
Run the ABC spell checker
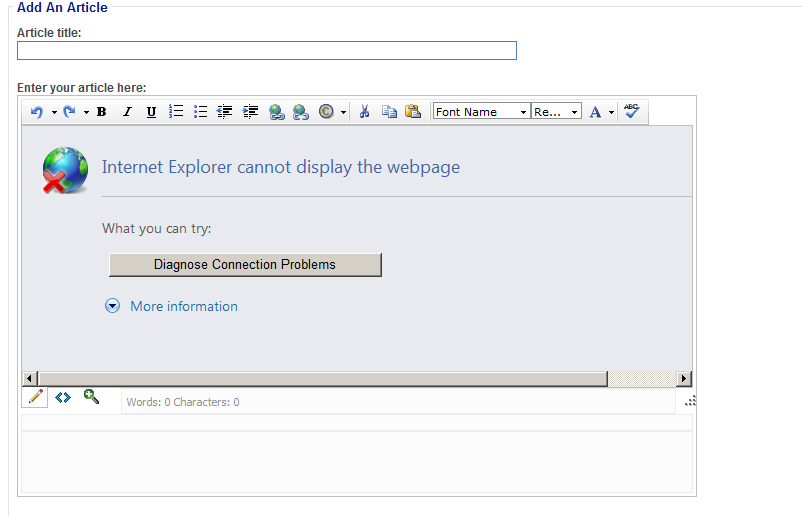coord(632,111)
